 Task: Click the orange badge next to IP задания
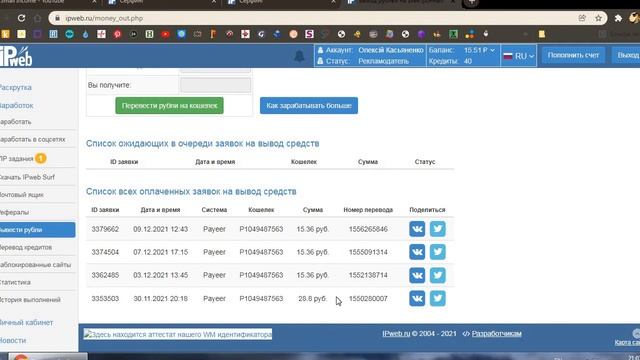pyautogui.click(x=40, y=158)
